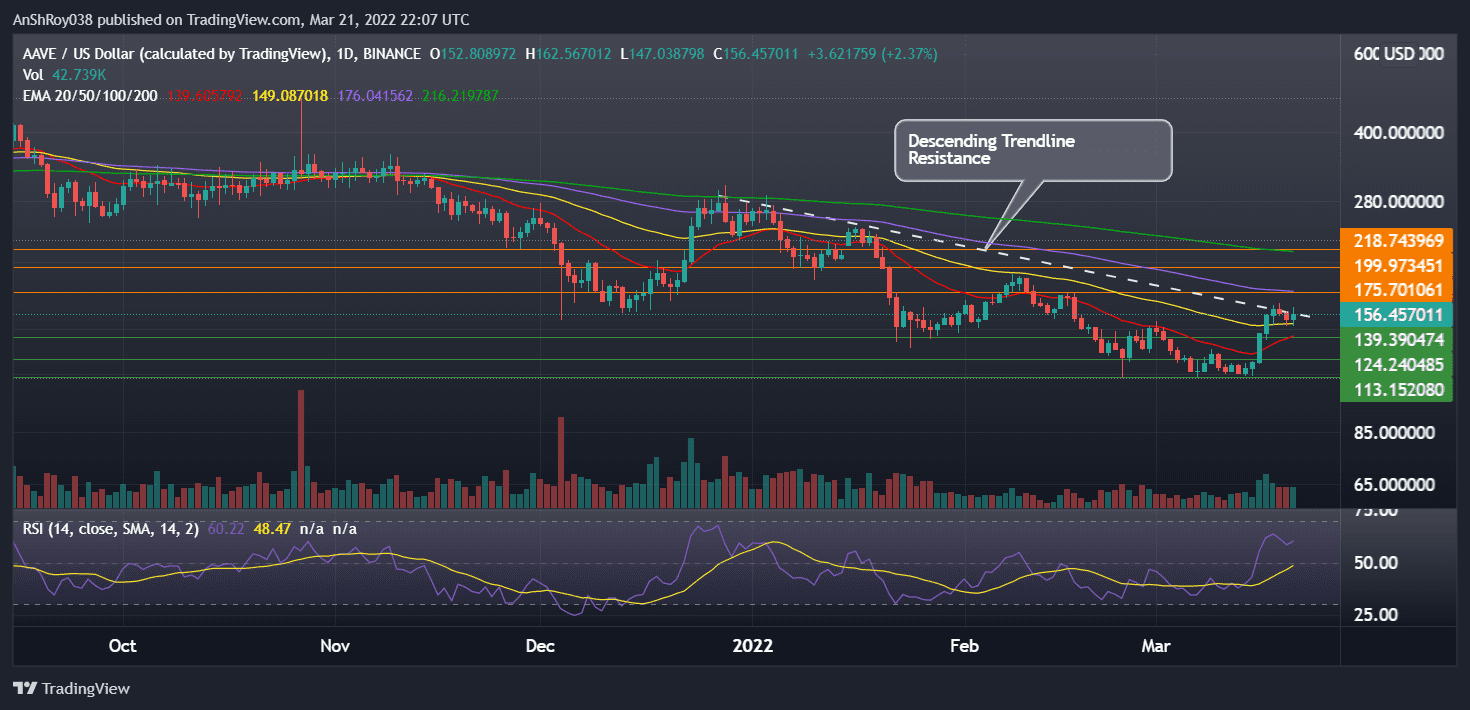The width and height of the screenshot is (1470, 710).
Task: Click the purple RSI value 60.22
Action: coord(223,528)
